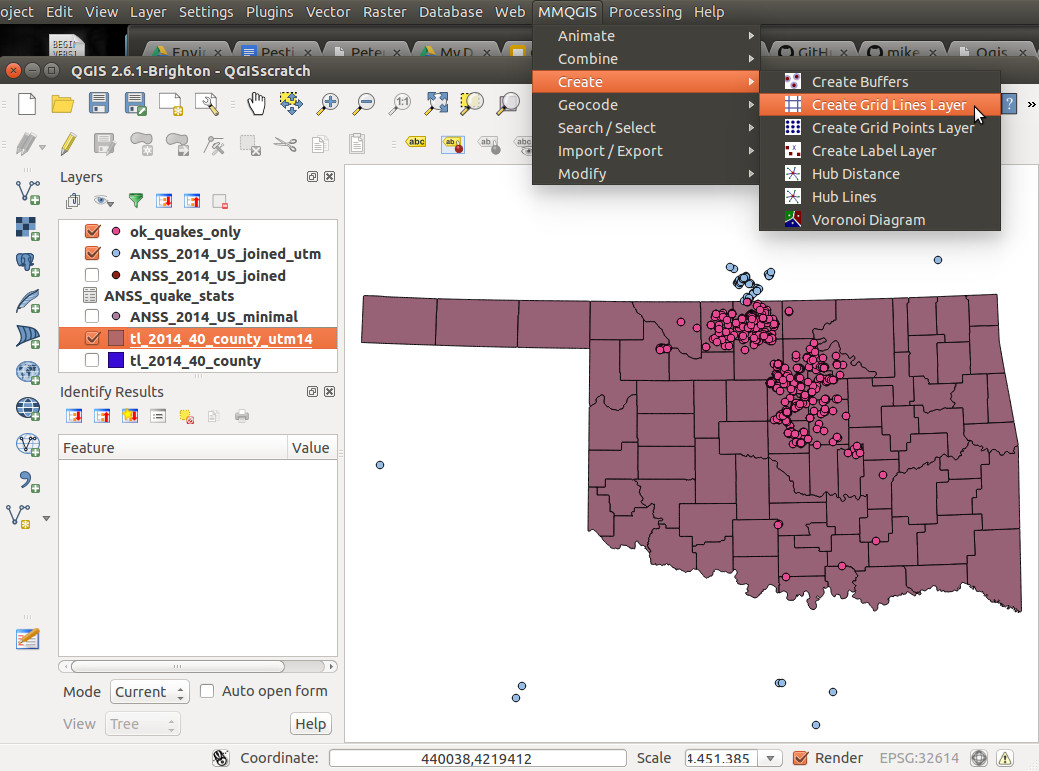This screenshot has height=771, width=1039.
Task: Choose Voronoi Diagram menu item
Action: coord(880,220)
